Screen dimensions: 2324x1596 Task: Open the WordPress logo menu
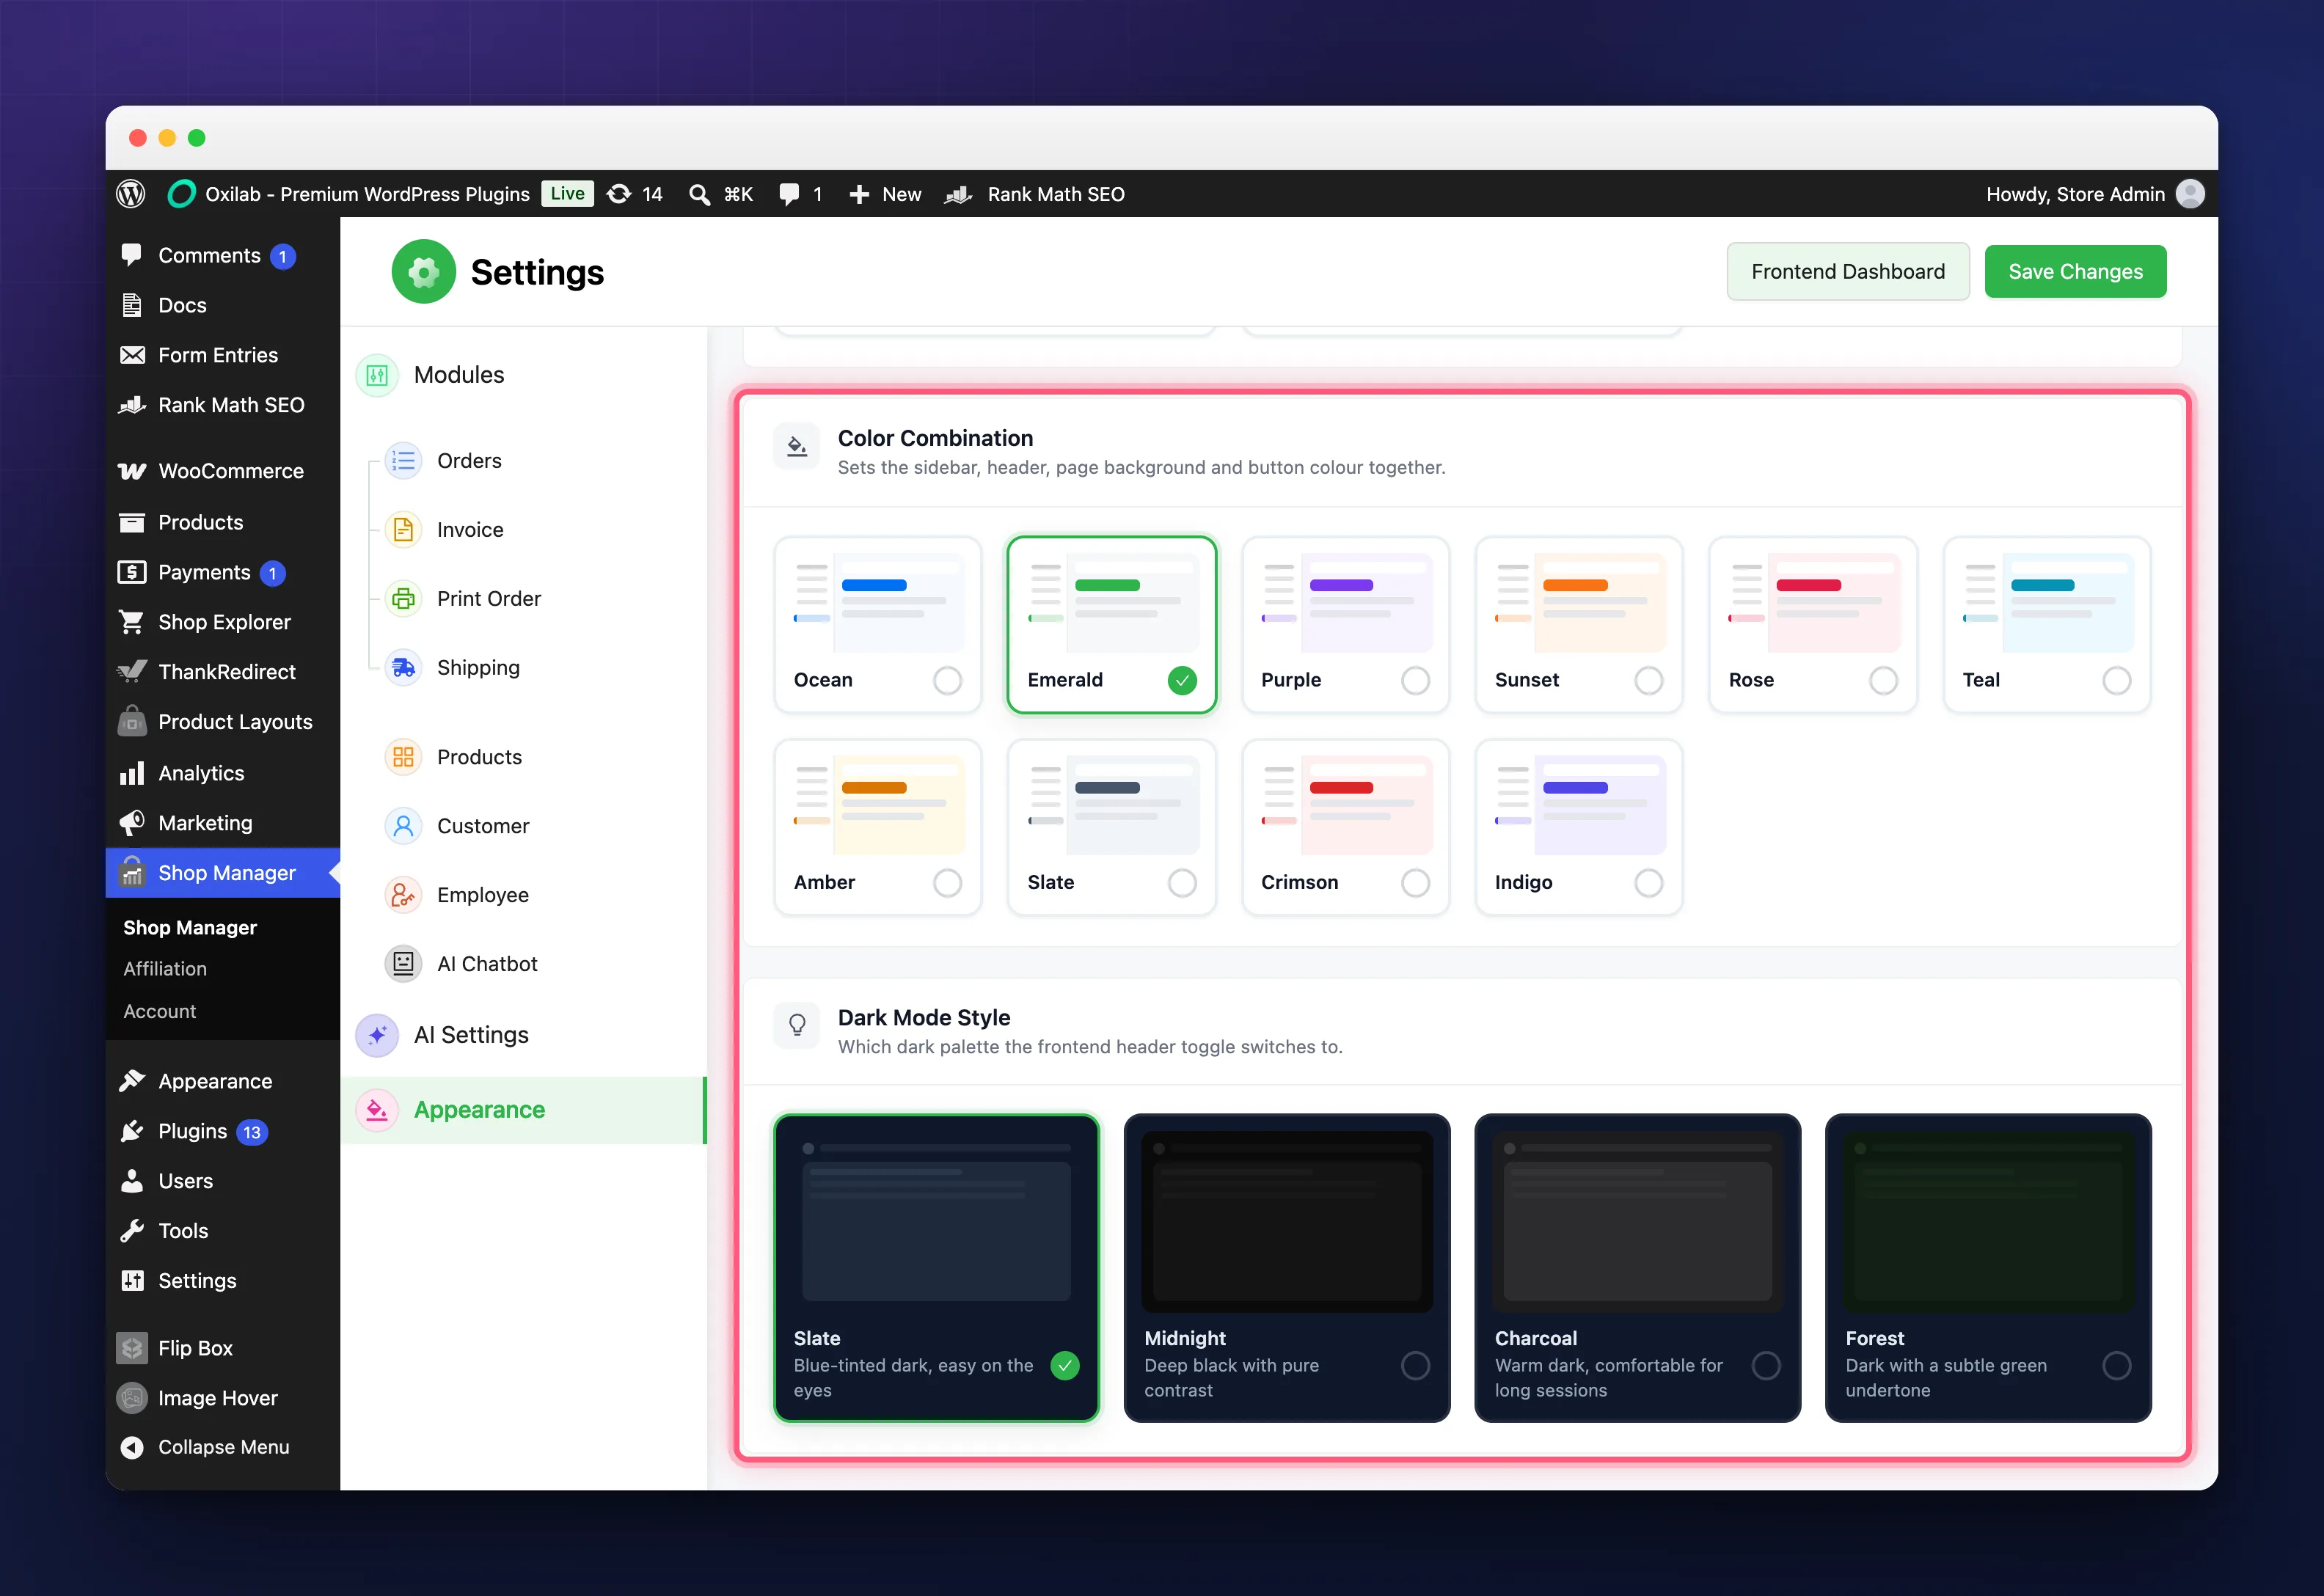coord(131,194)
